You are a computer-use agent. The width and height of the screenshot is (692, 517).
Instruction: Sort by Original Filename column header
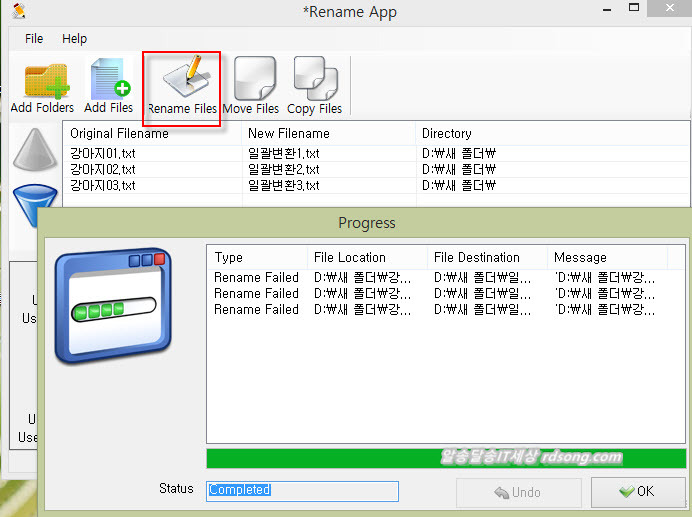pos(119,133)
